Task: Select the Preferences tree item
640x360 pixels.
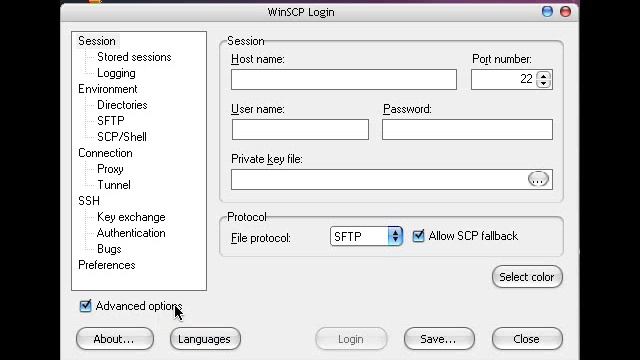Action: click(107, 265)
